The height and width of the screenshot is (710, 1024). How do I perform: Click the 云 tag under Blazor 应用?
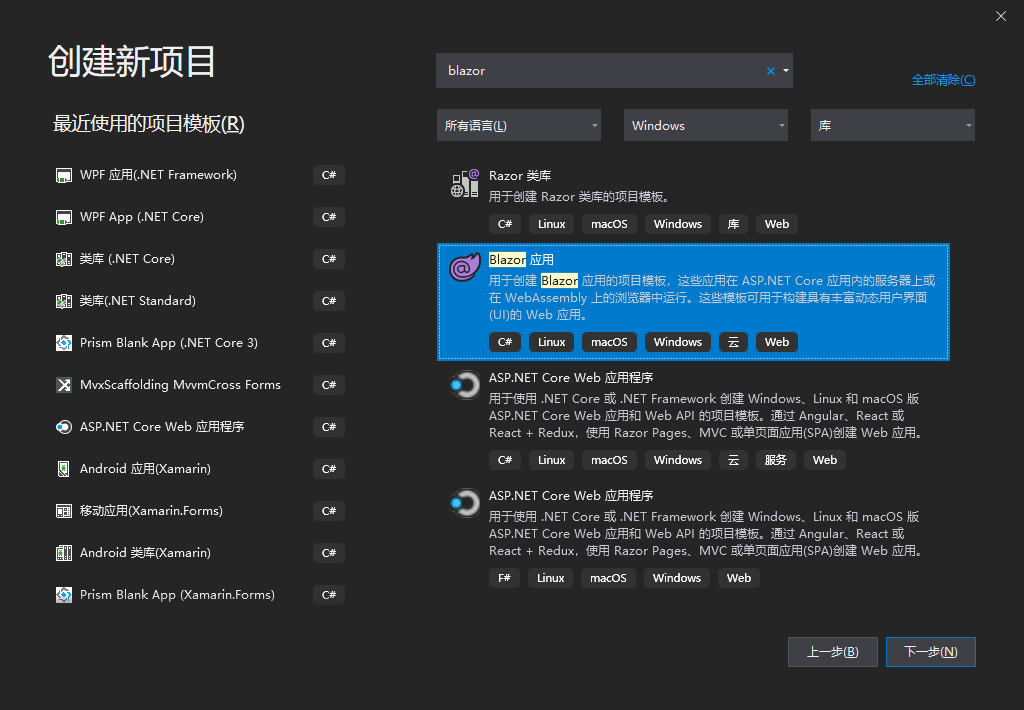click(x=733, y=342)
